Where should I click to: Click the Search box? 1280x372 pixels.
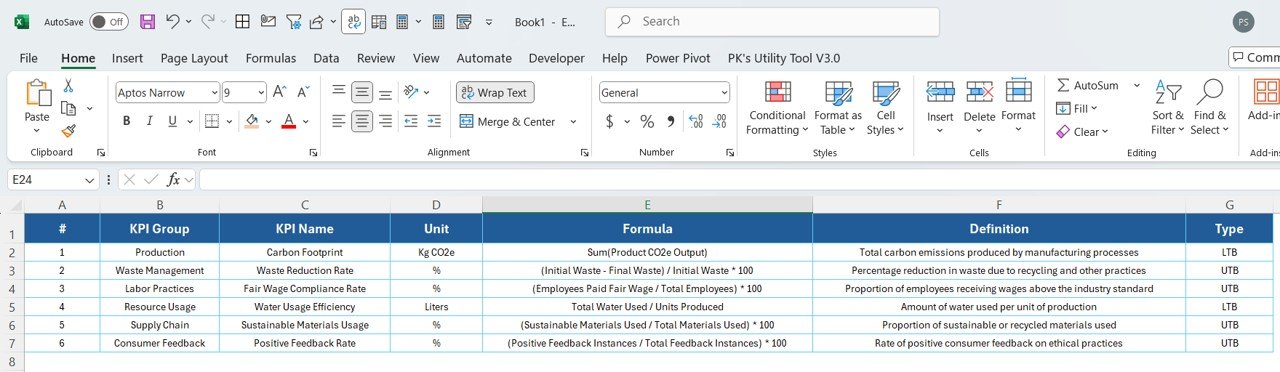[772, 21]
